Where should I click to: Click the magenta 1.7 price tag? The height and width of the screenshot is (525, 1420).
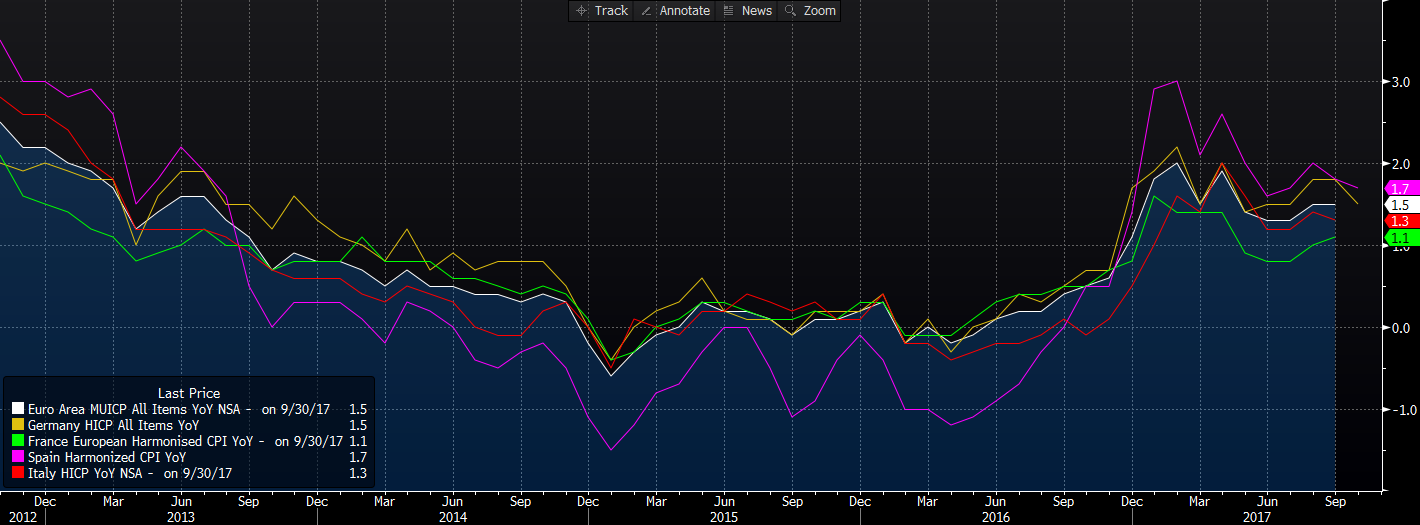[1400, 188]
